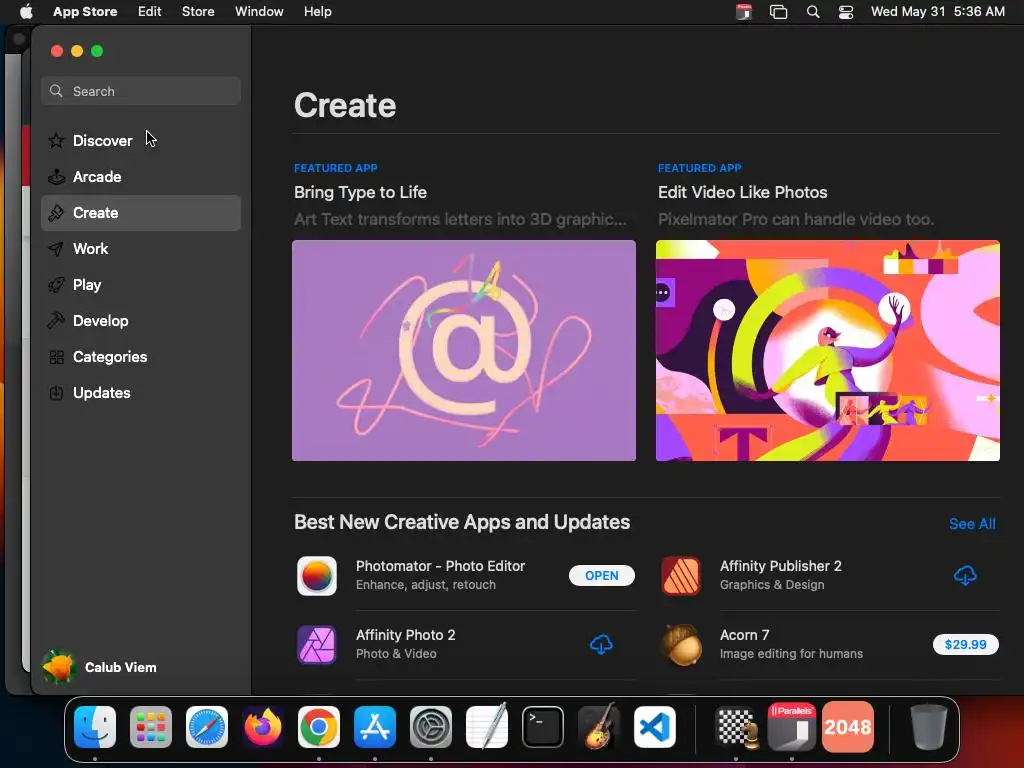Open Terminal from the Dock

pos(543,727)
